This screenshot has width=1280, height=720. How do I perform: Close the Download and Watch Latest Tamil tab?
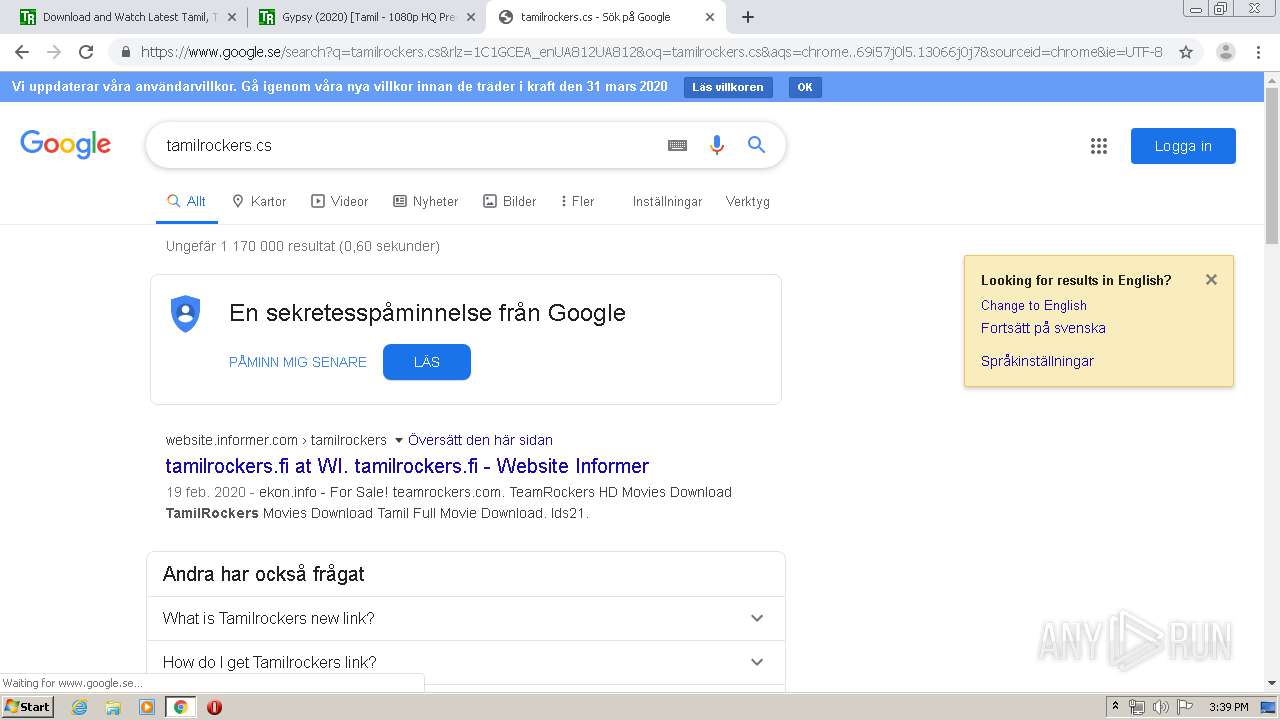pyautogui.click(x=232, y=17)
